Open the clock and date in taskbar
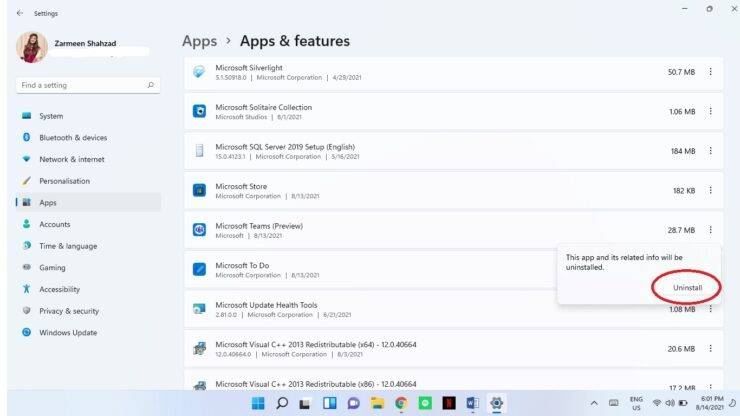This screenshot has height=416, width=740. click(x=709, y=403)
